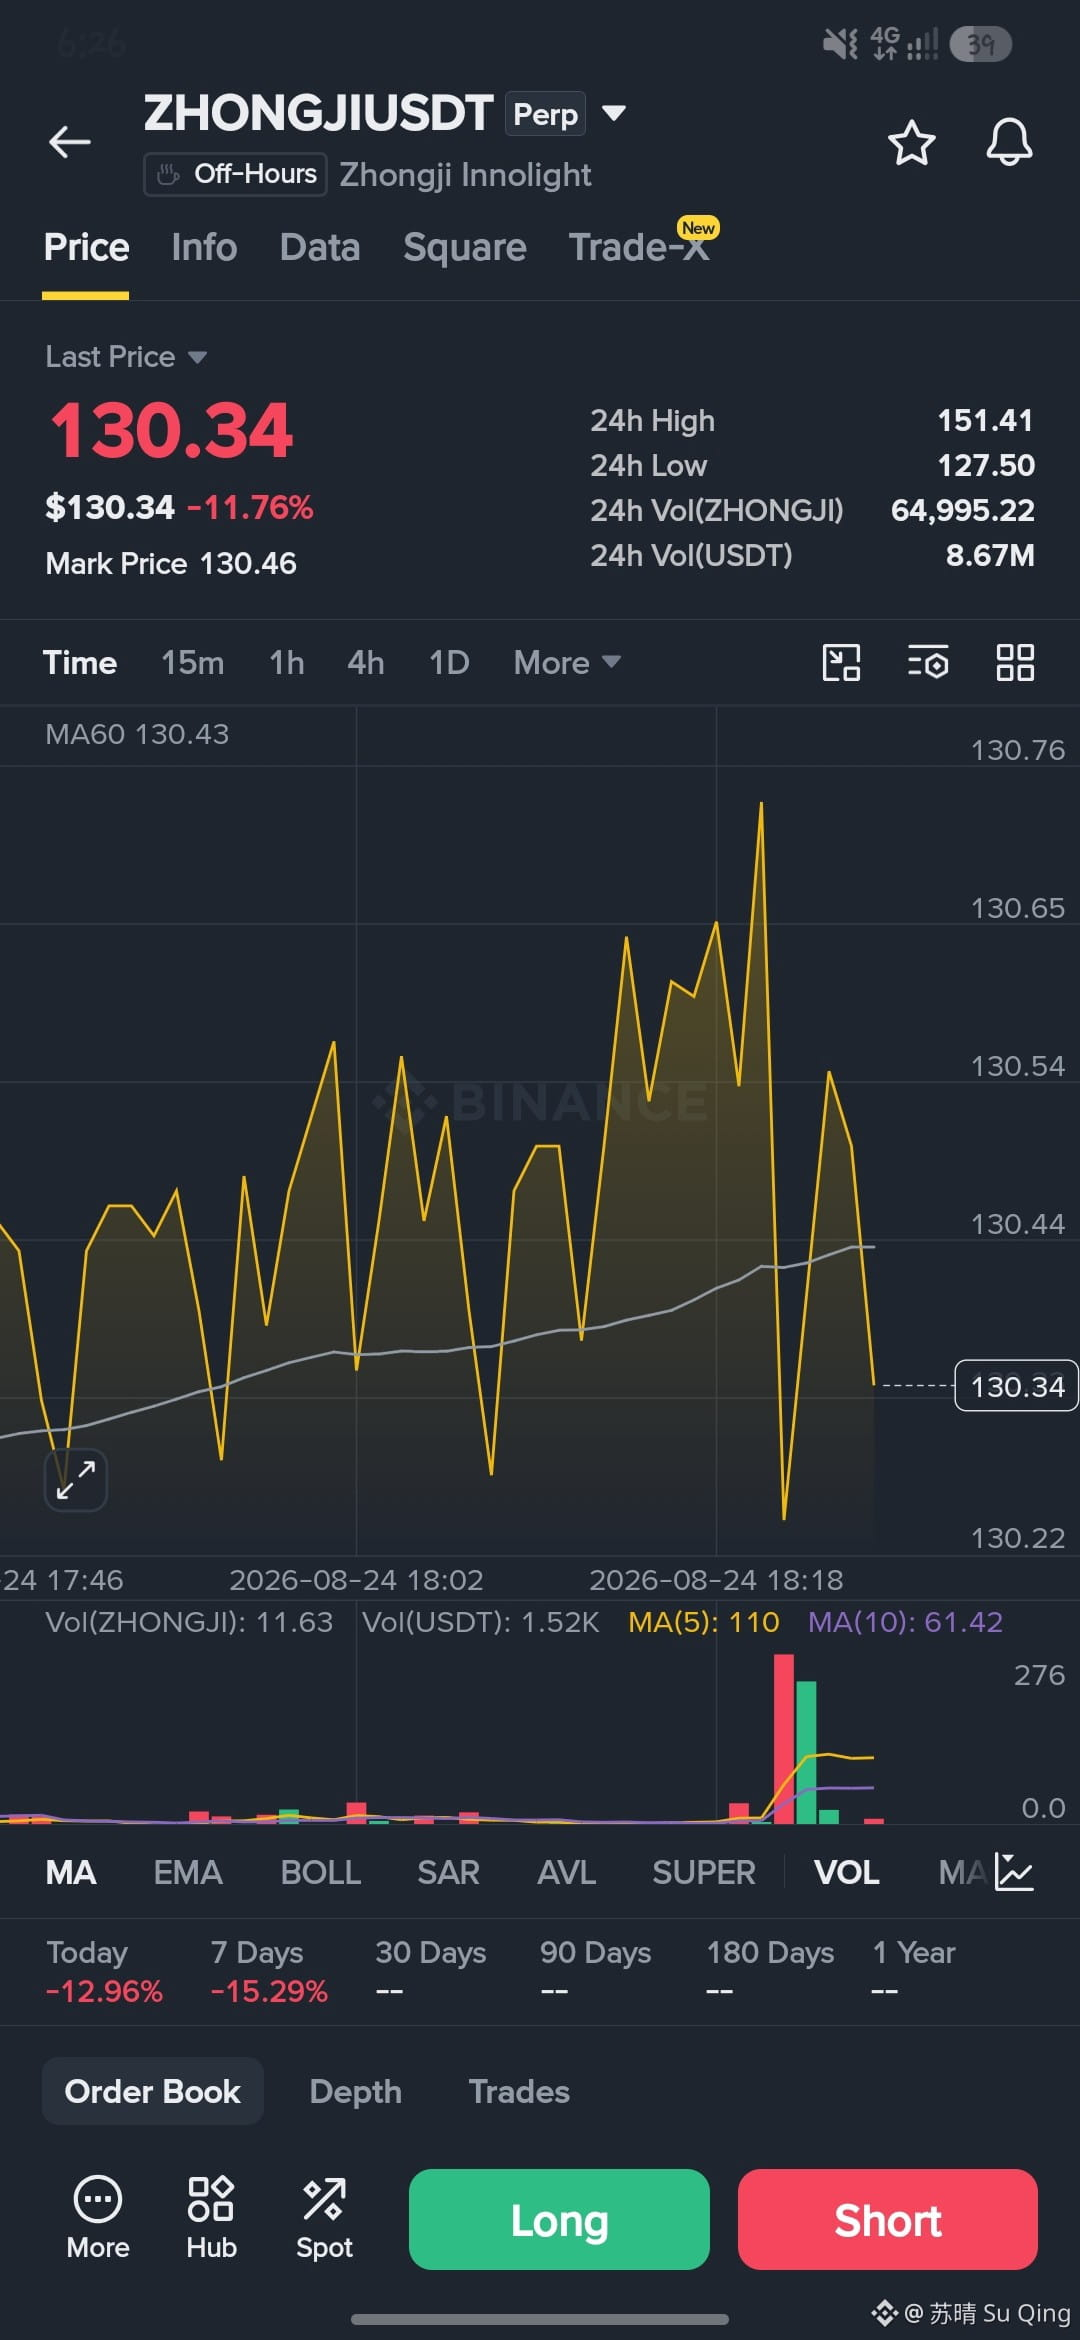1080x2340 pixels.
Task: Switch to the Data tab
Action: point(320,247)
